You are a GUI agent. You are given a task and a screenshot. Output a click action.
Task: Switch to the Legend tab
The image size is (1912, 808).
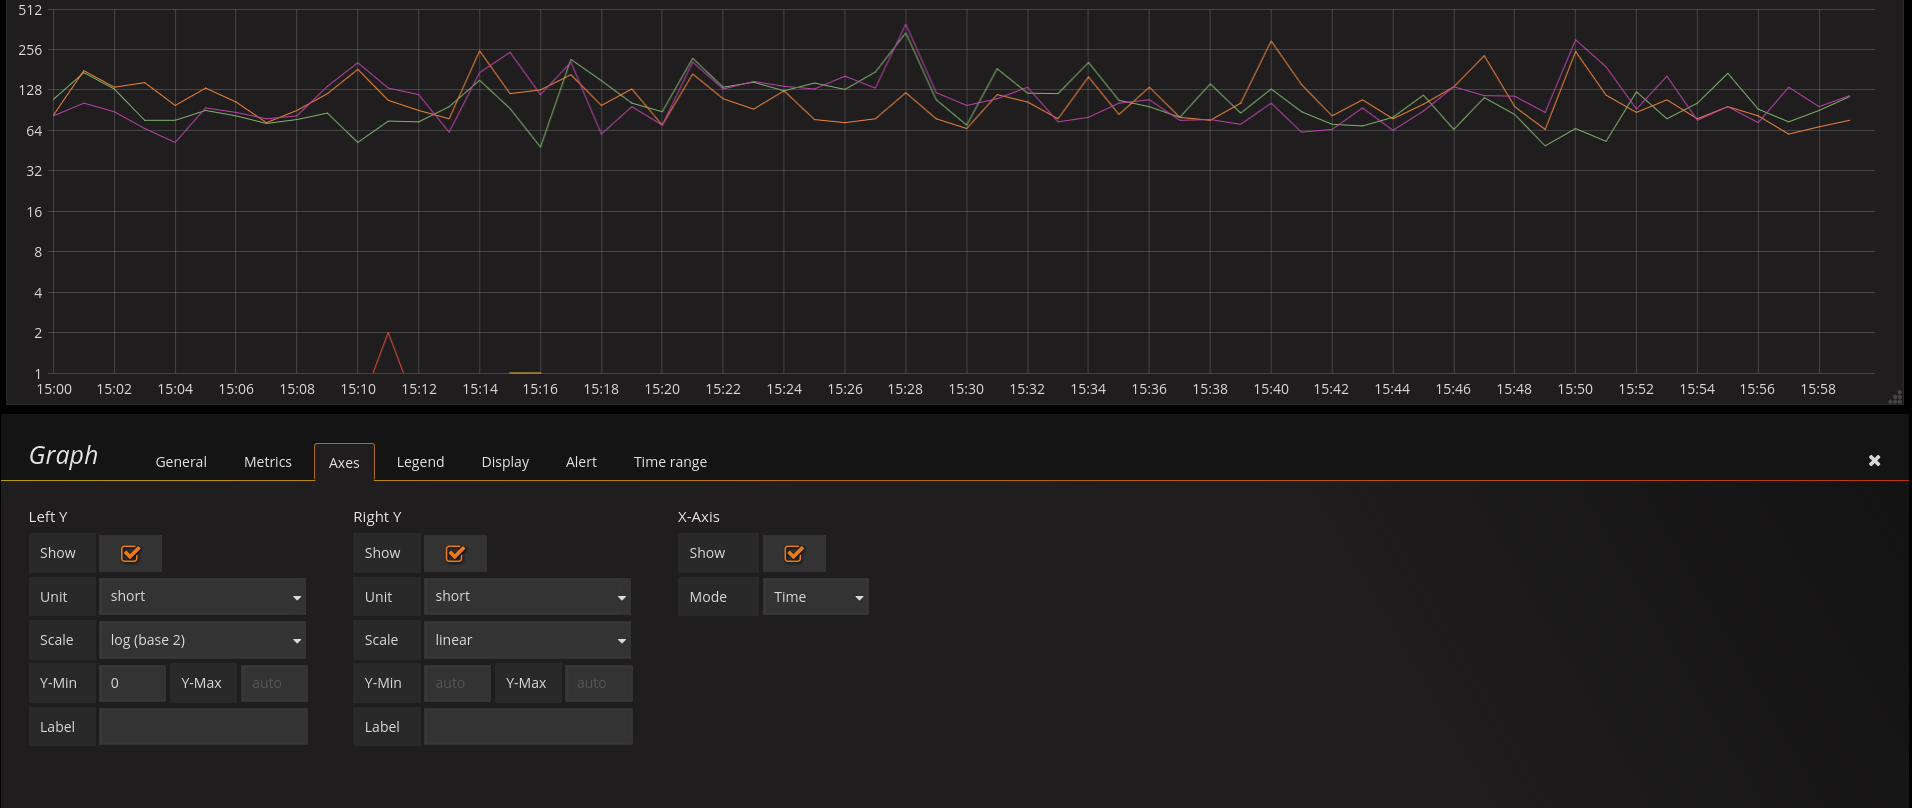(x=420, y=462)
